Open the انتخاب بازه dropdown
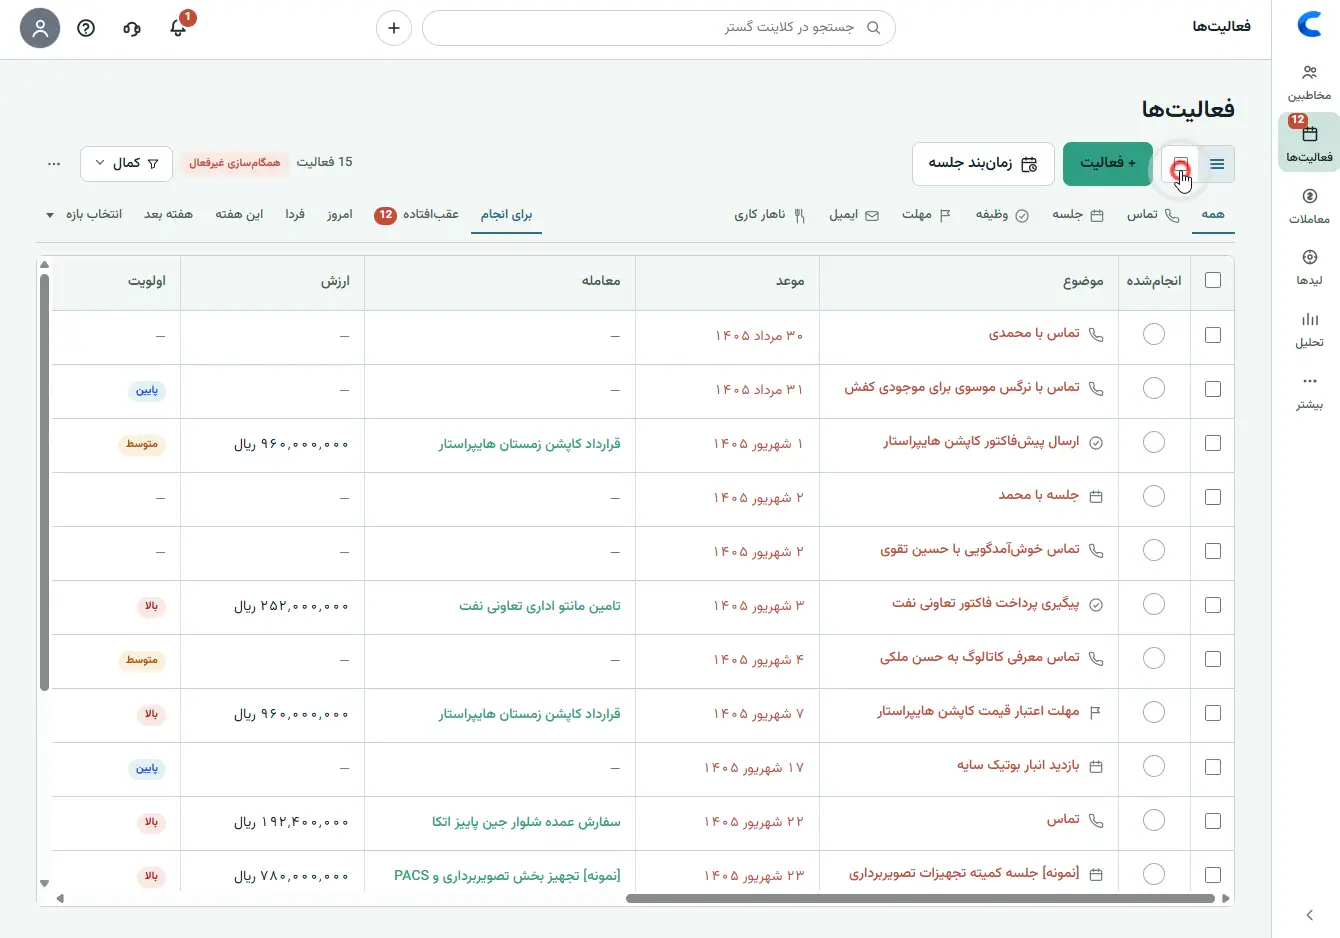1340x938 pixels. (x=84, y=215)
